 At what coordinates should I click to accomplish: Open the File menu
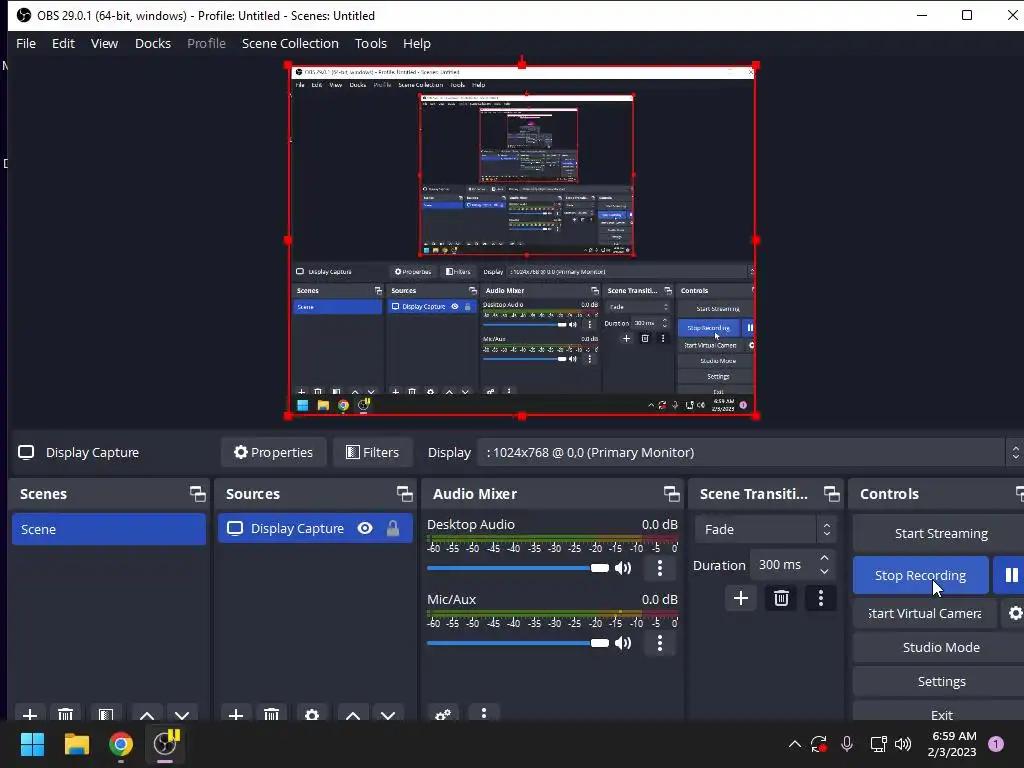26,43
